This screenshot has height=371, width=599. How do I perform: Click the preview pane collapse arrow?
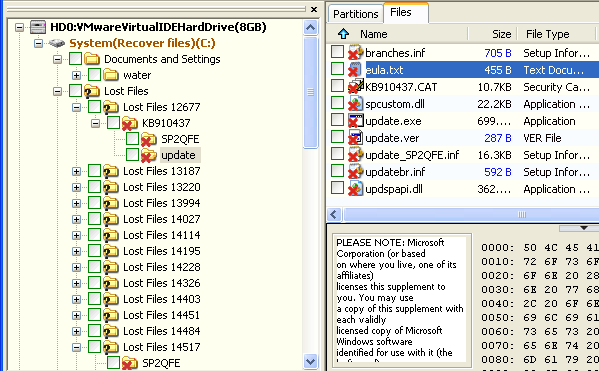[x=583, y=228]
